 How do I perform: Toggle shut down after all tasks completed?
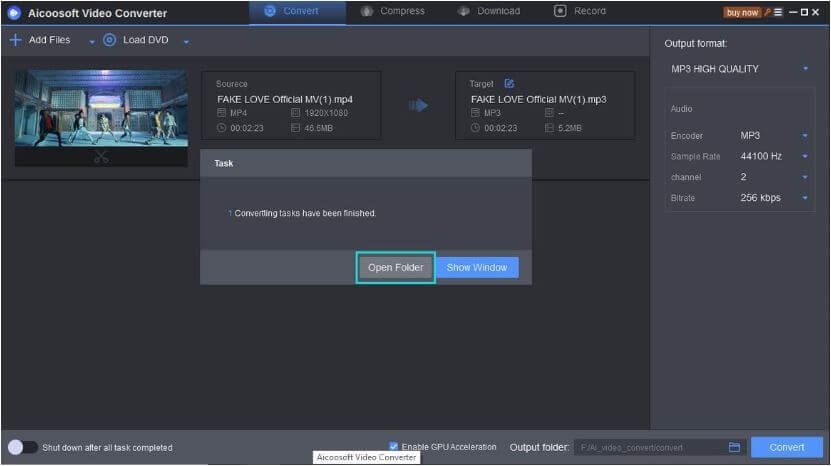(x=21, y=447)
